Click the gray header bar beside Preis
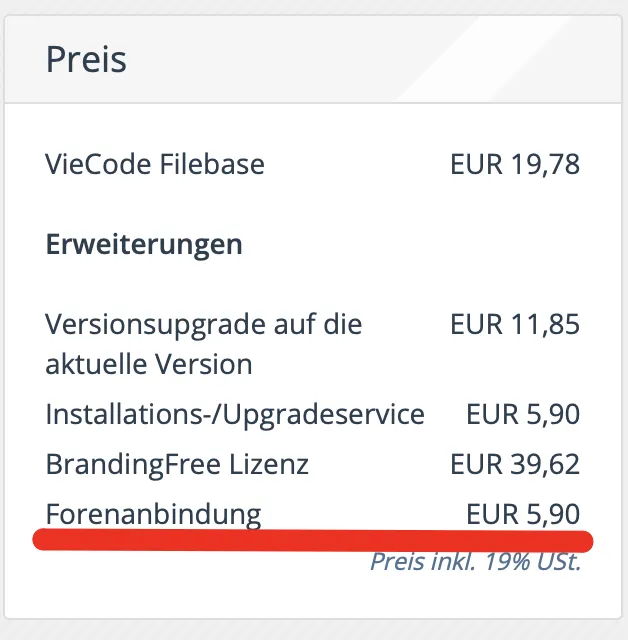The width and height of the screenshot is (628, 640). click(x=367, y=60)
